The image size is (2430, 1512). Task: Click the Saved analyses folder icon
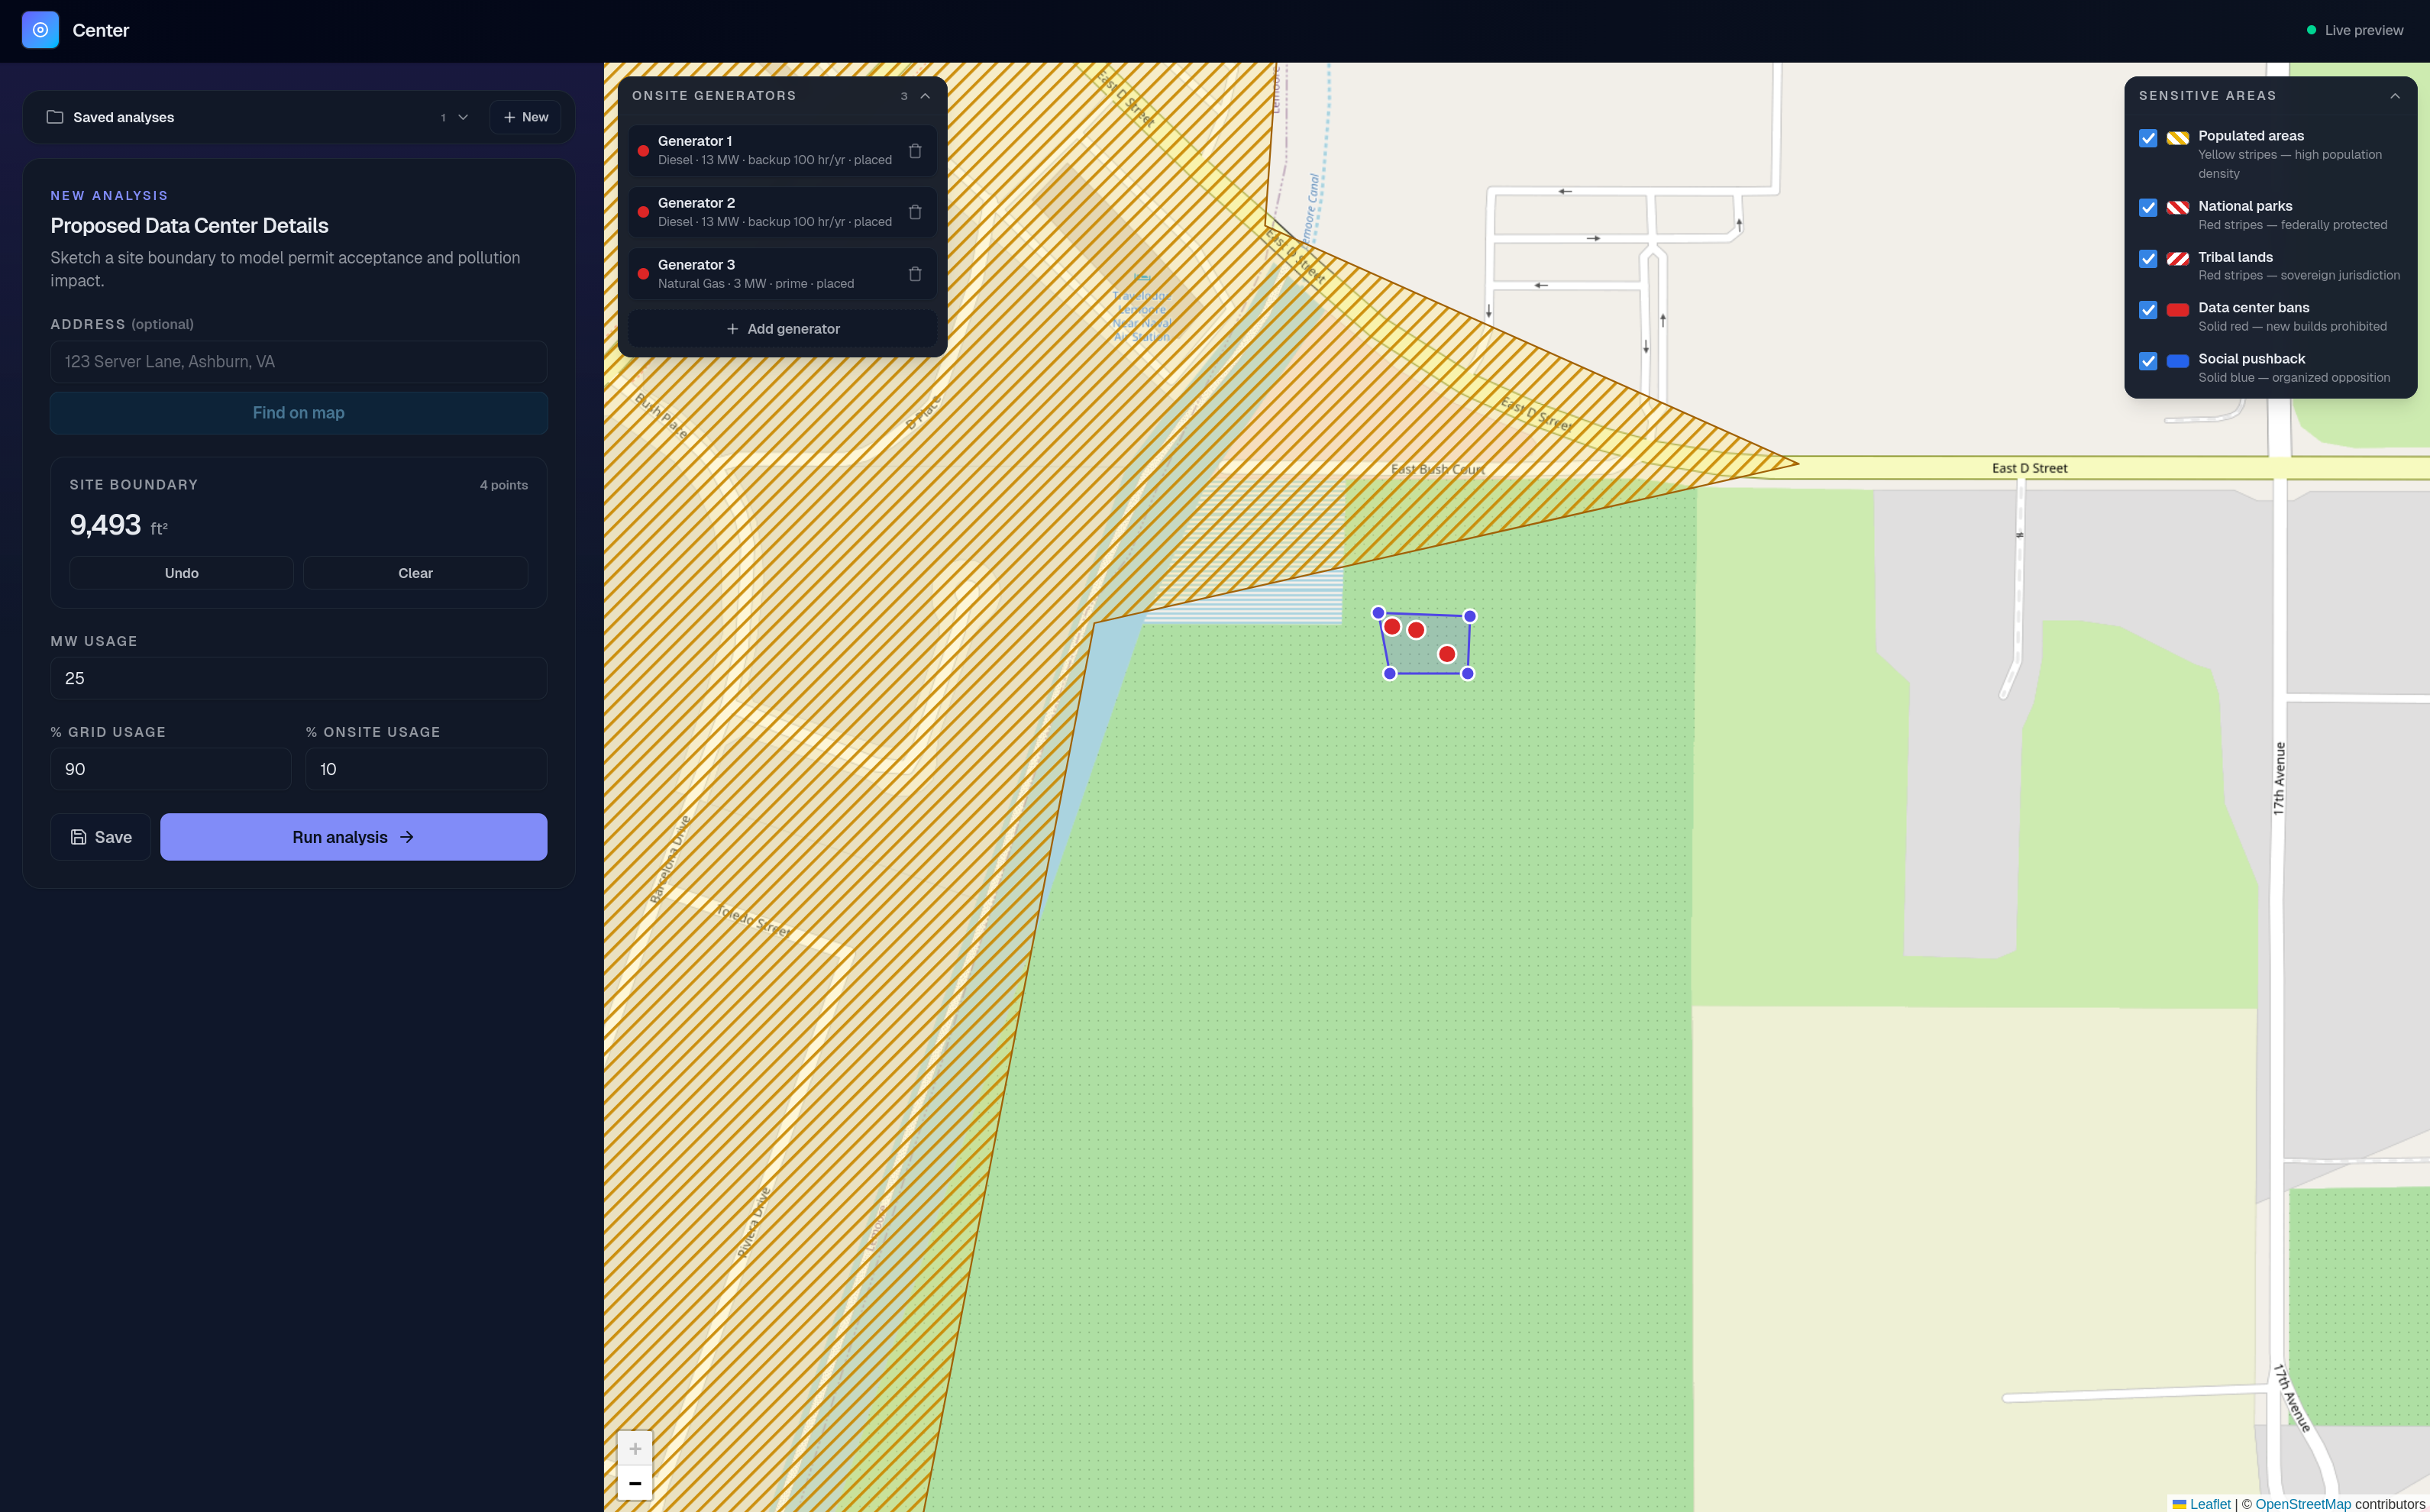coord(55,117)
